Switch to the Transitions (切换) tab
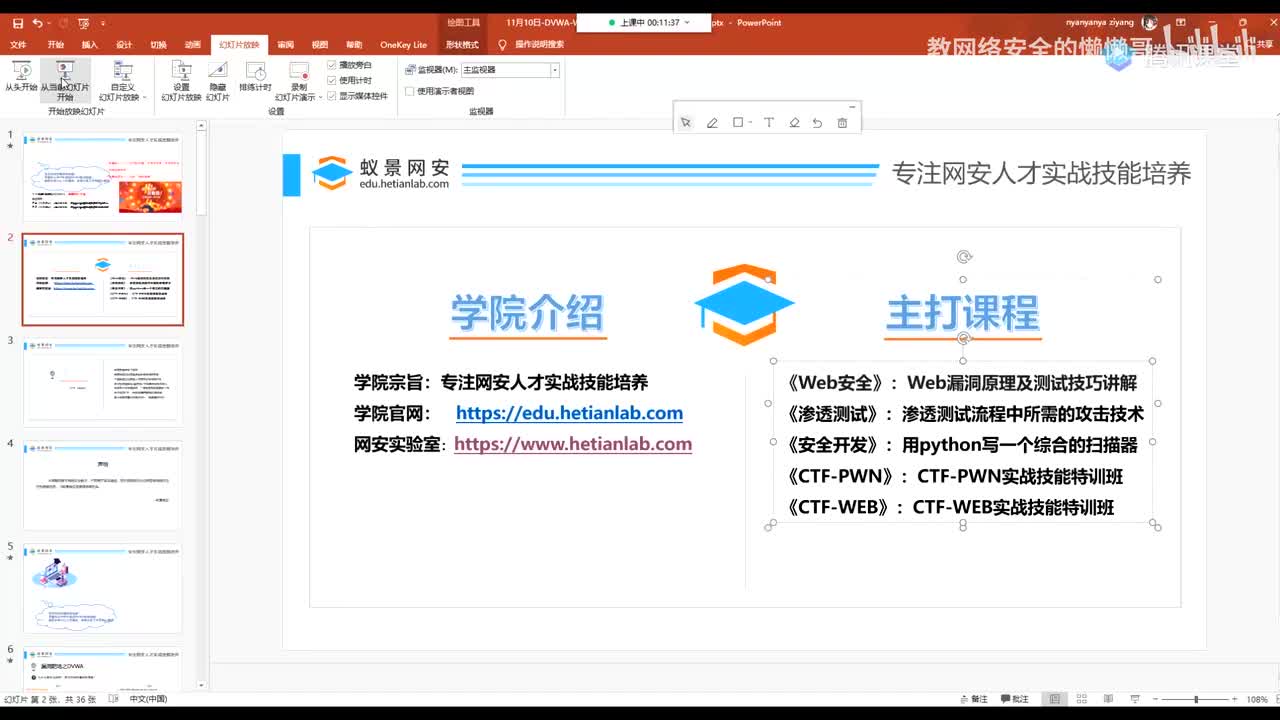1280x720 pixels. point(158,45)
